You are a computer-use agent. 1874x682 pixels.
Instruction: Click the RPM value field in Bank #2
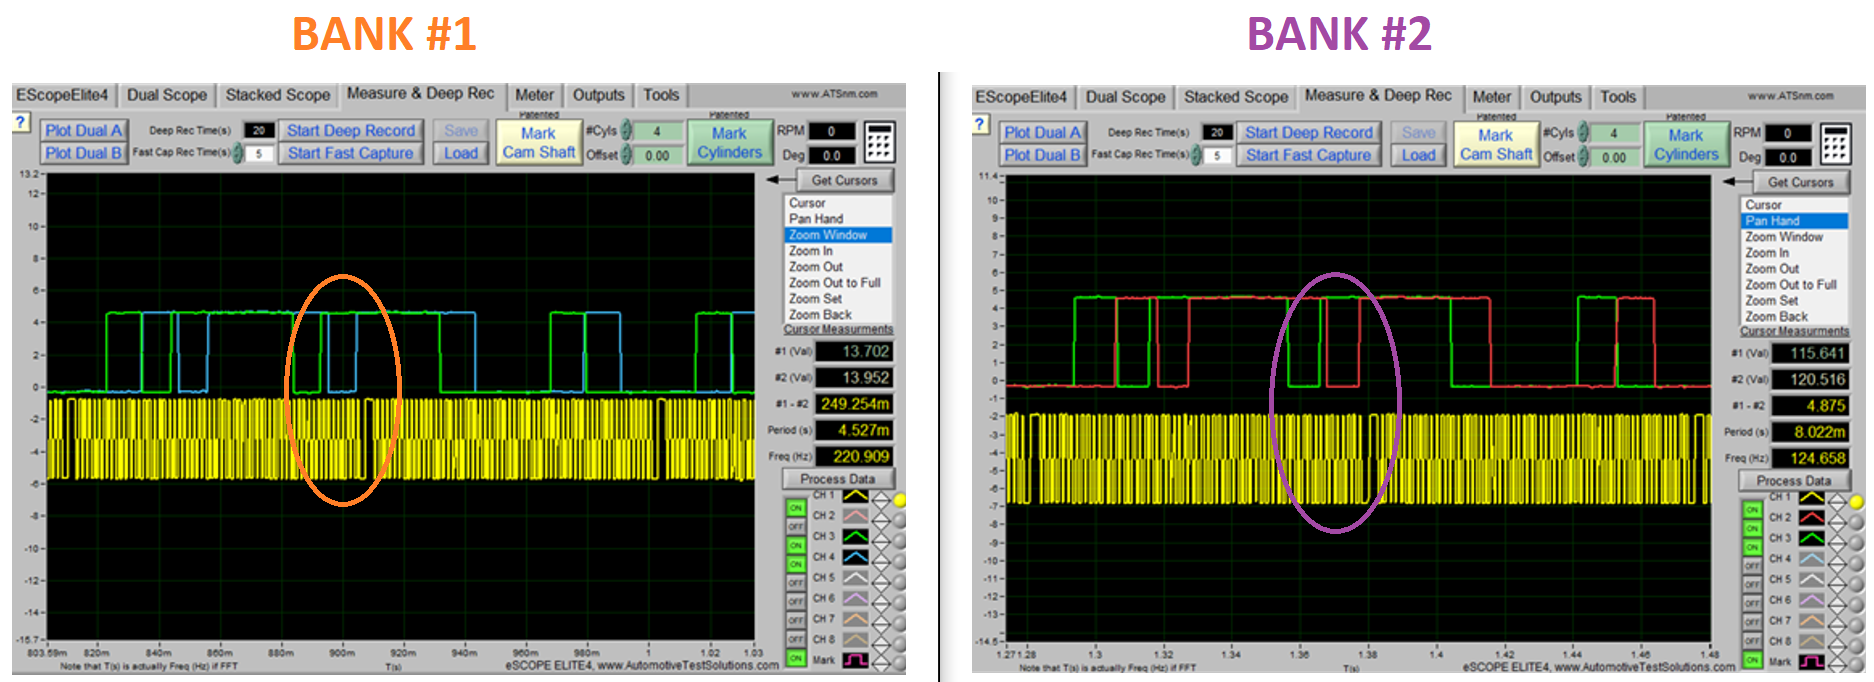click(1787, 133)
